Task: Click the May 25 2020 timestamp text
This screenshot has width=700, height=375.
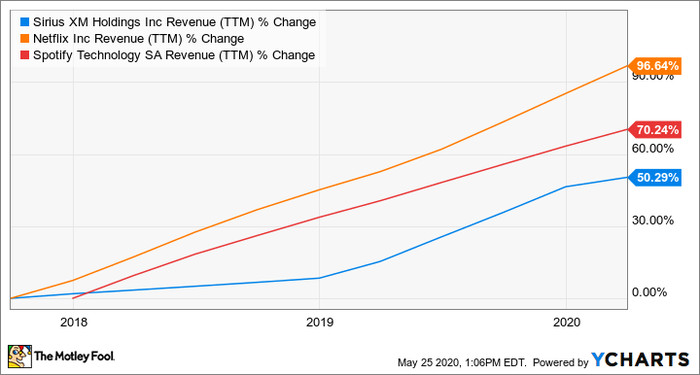Action: pyautogui.click(x=463, y=362)
